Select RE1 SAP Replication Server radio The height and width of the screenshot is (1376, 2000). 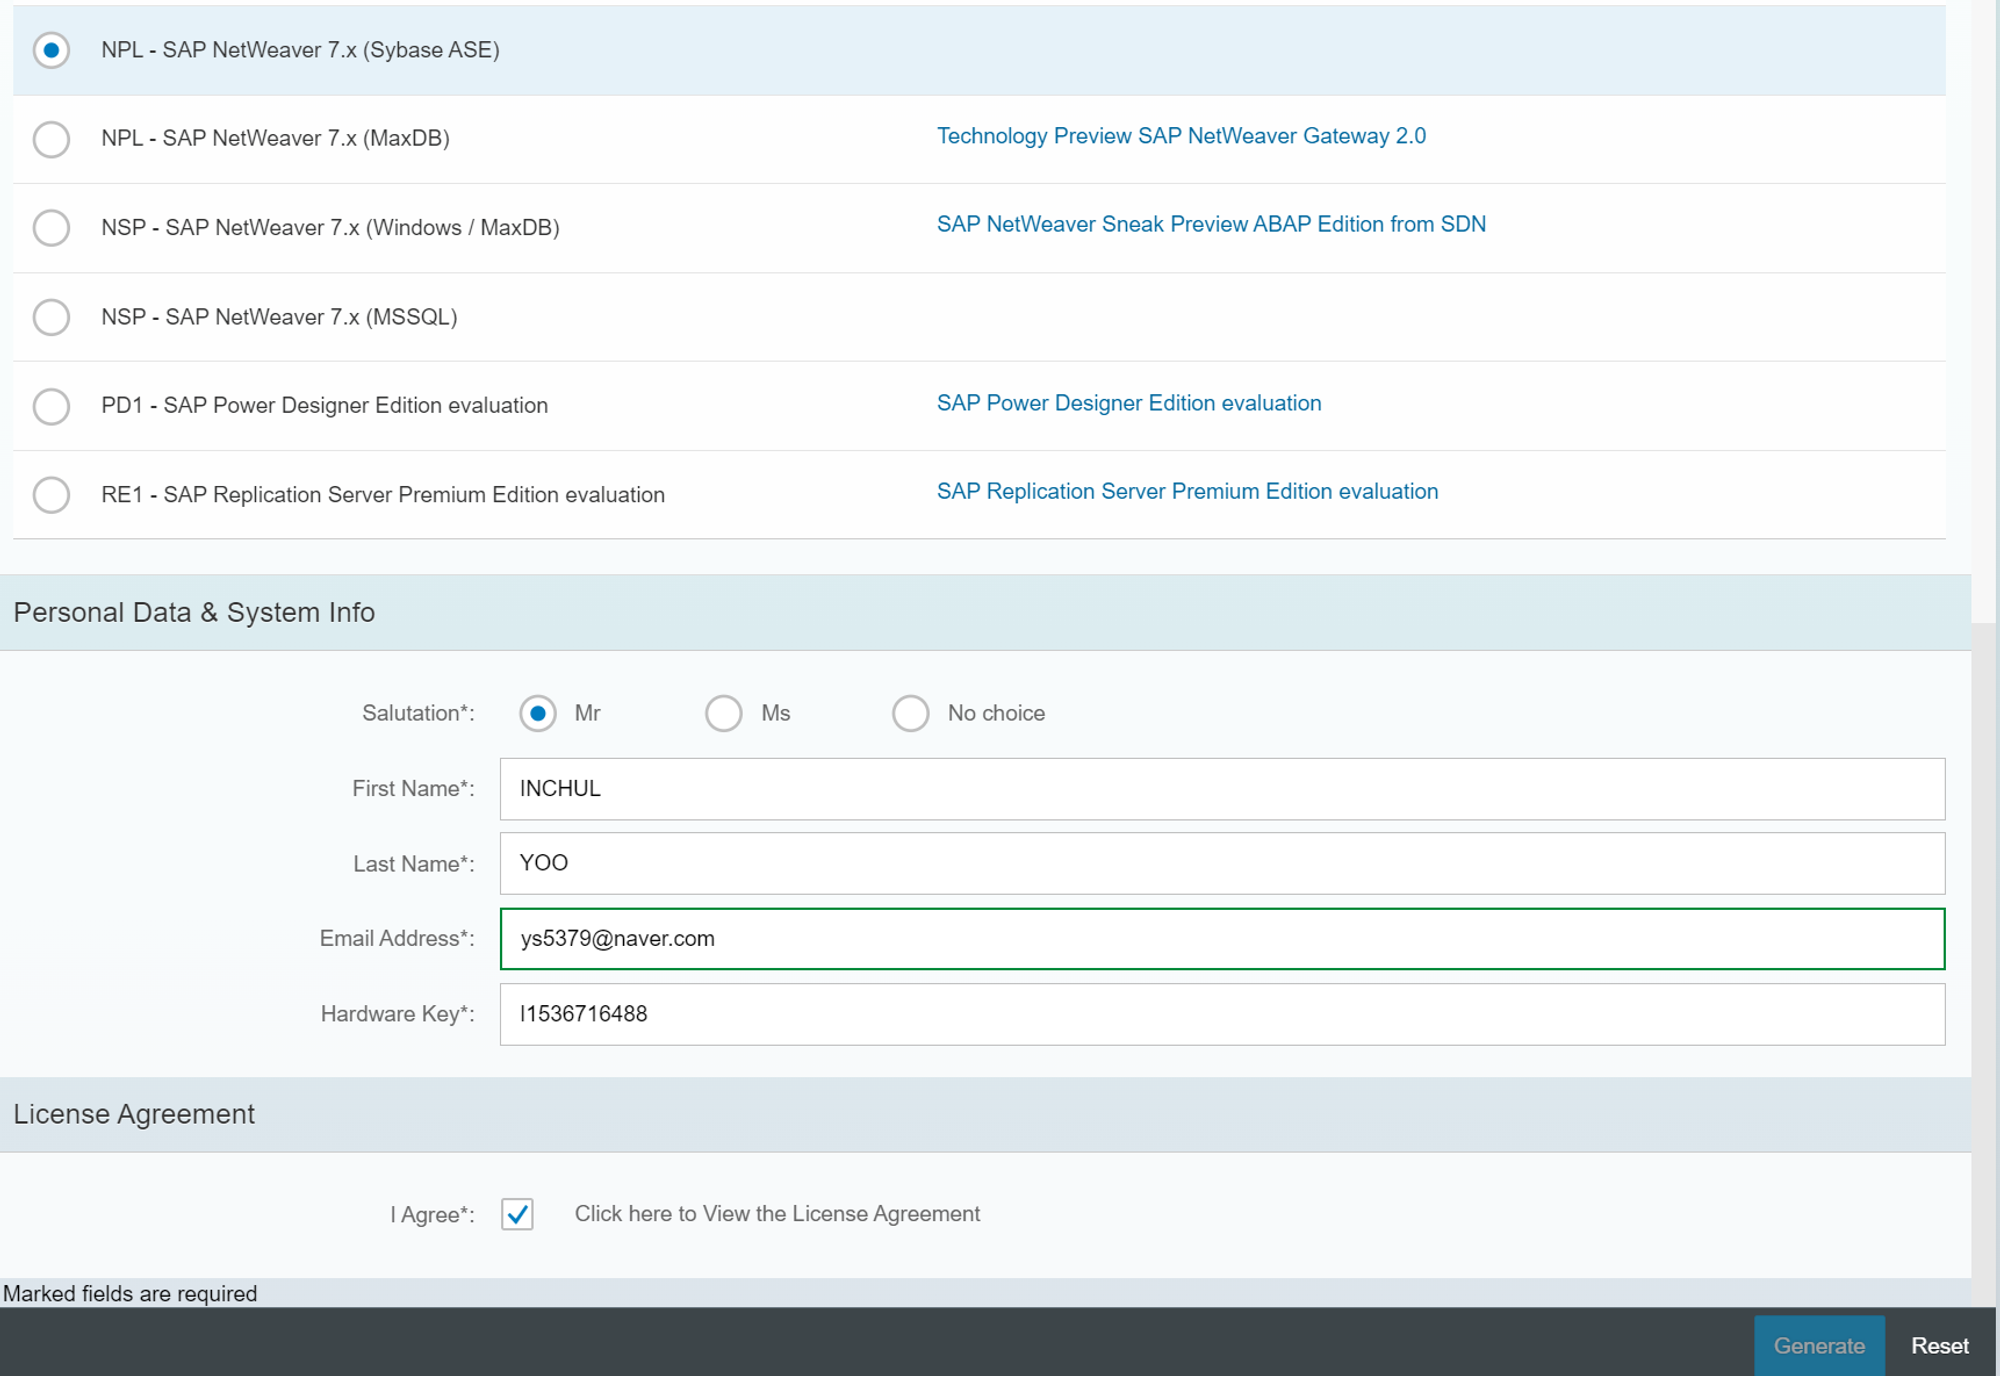(51, 495)
